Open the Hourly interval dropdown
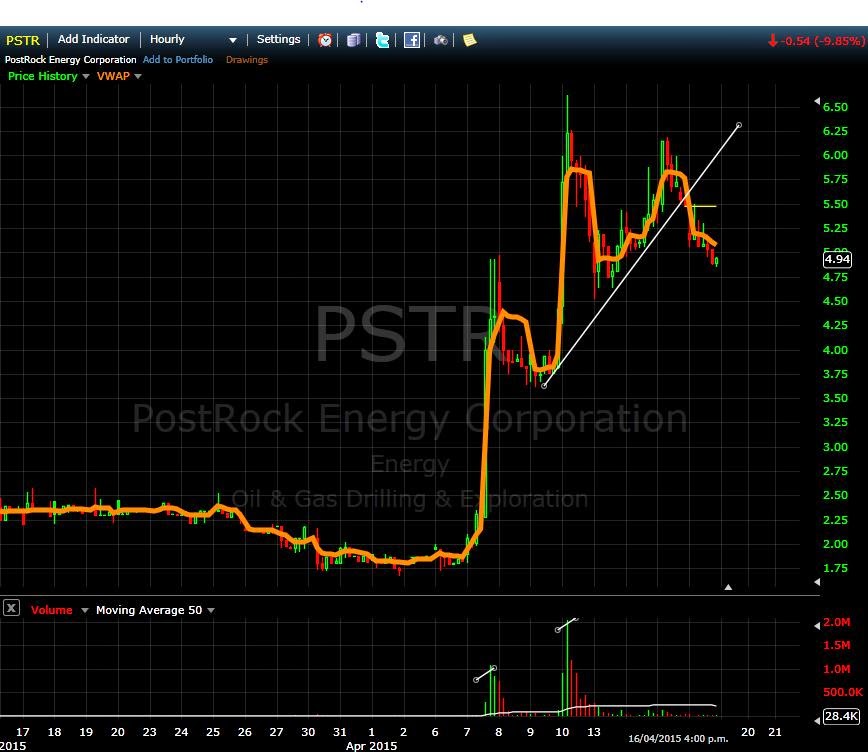 point(193,39)
